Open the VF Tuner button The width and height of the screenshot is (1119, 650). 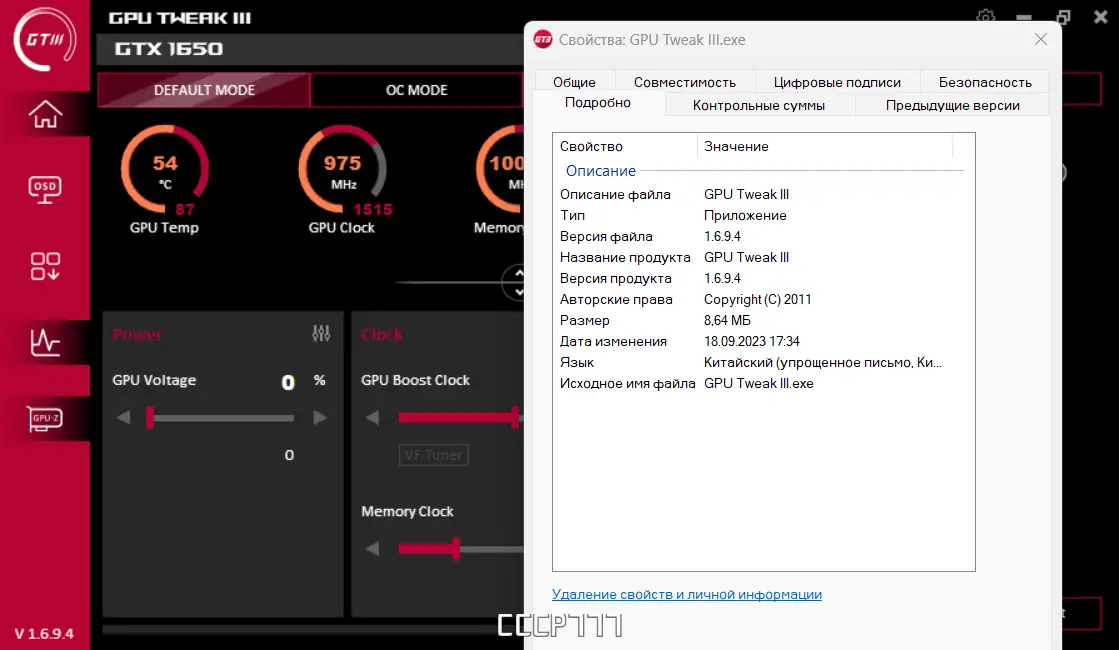tap(433, 455)
